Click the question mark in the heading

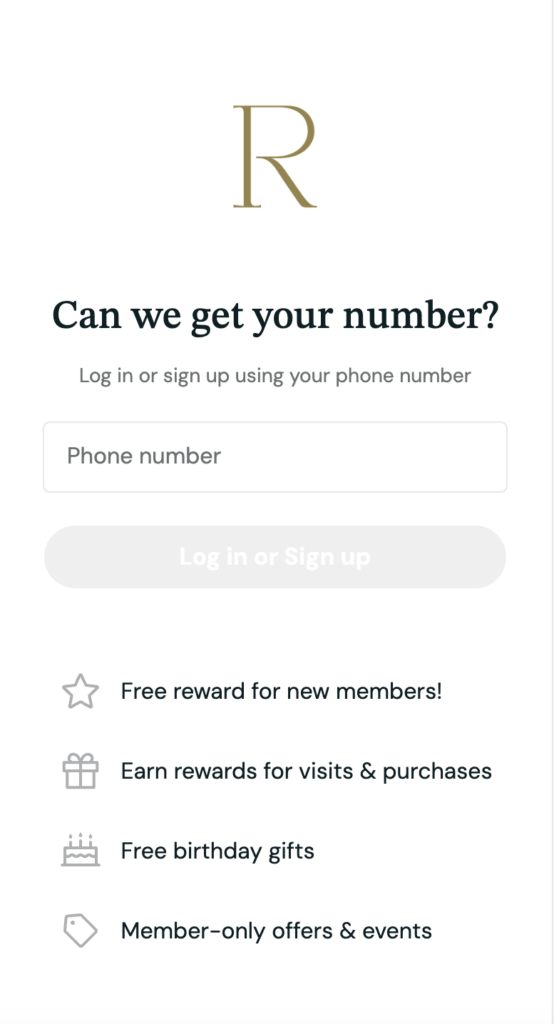(x=490, y=313)
